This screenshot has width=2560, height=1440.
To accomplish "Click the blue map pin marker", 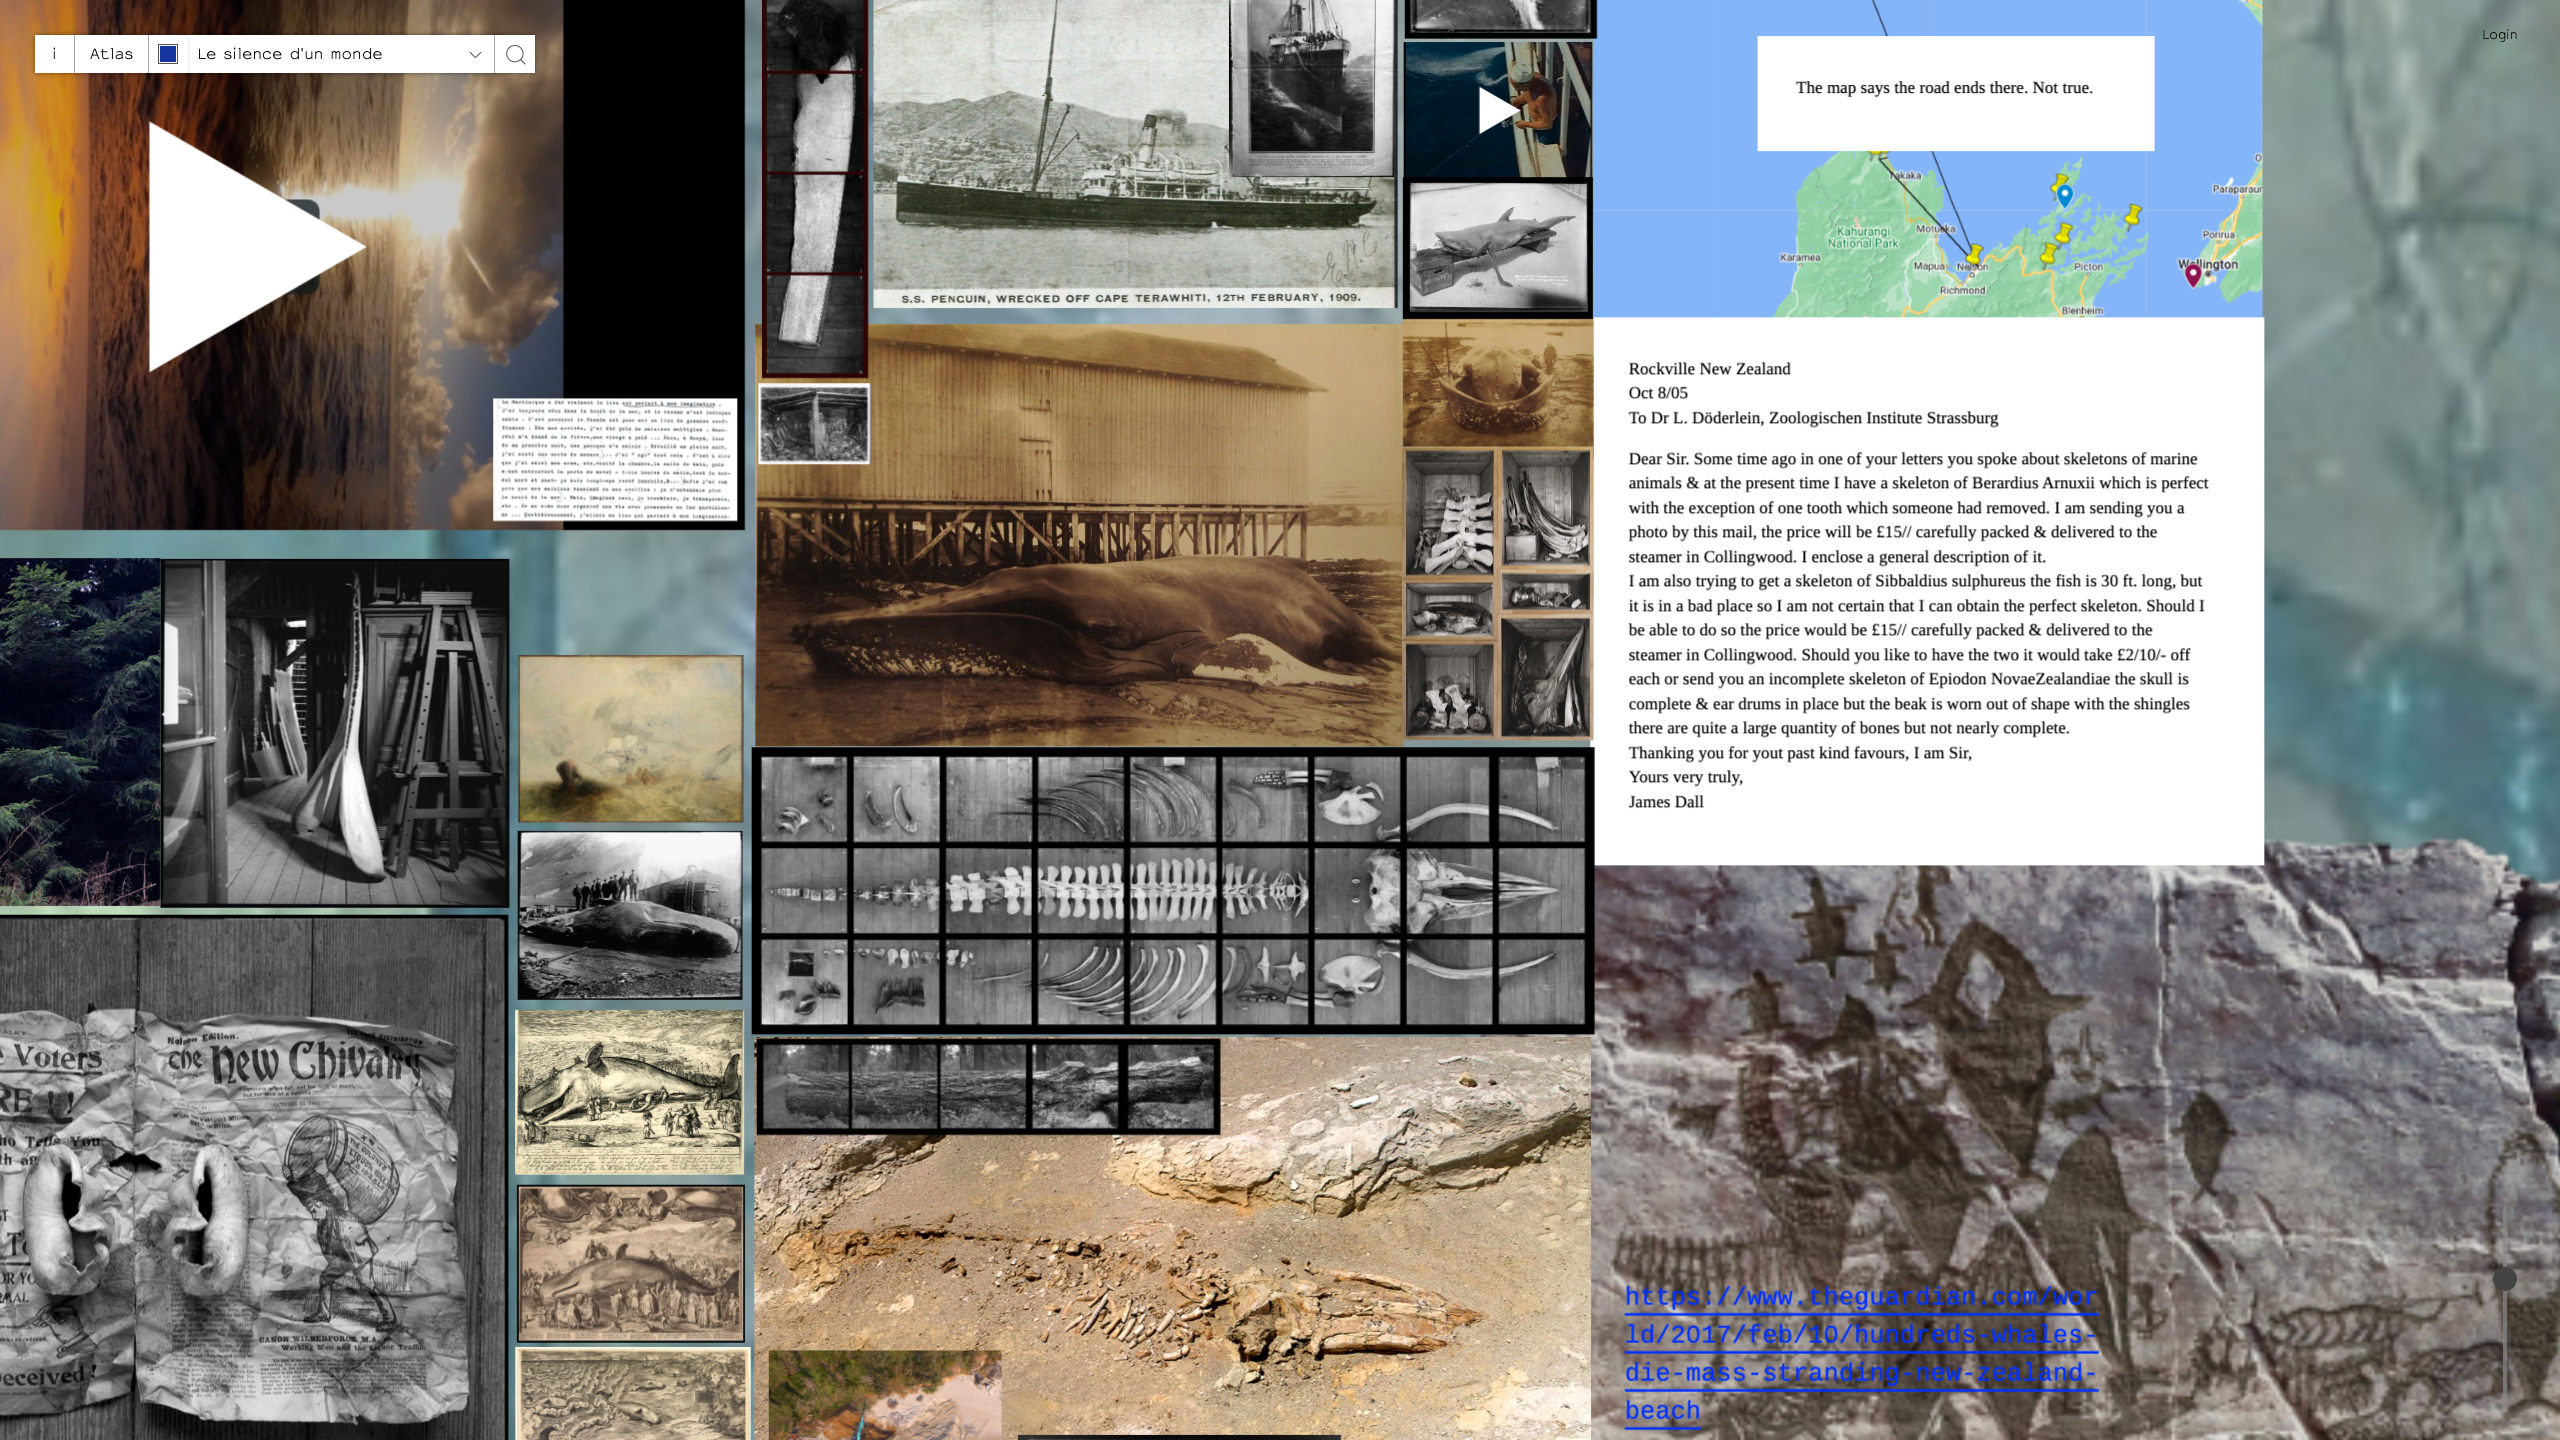I will 2065,196.
